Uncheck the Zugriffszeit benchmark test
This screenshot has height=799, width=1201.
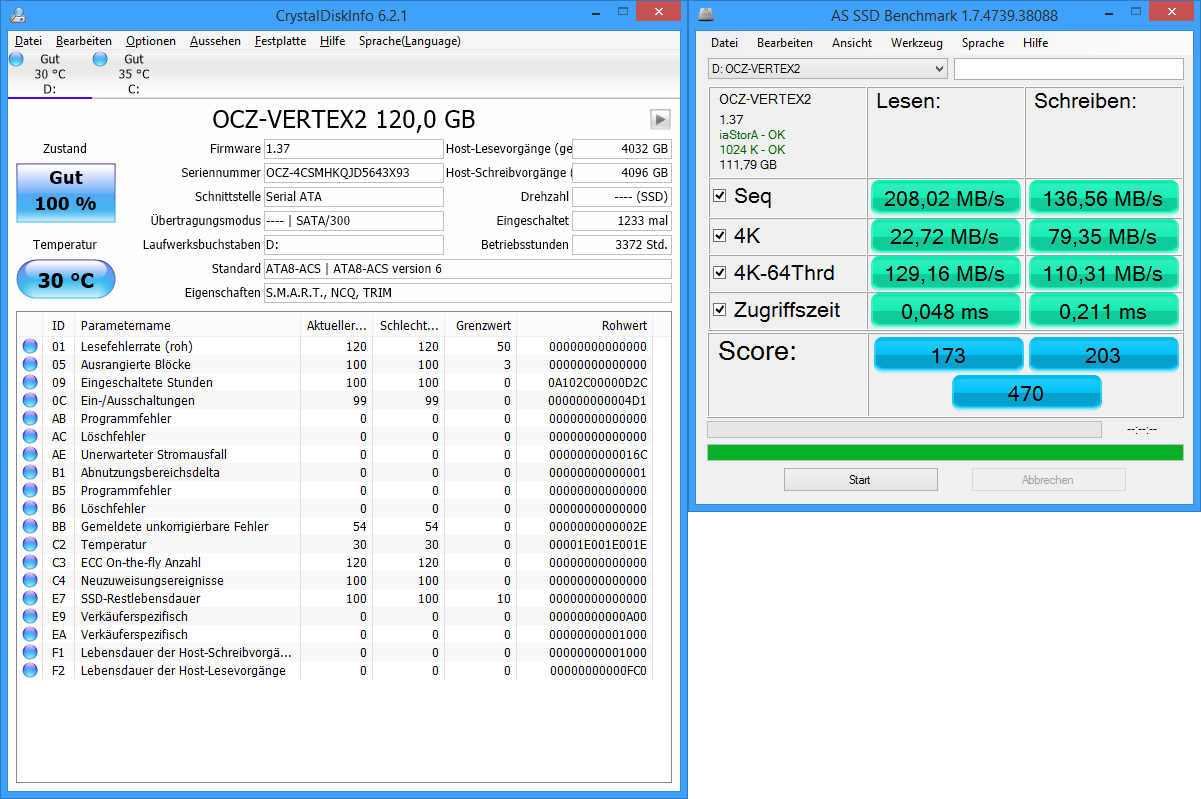coord(719,310)
